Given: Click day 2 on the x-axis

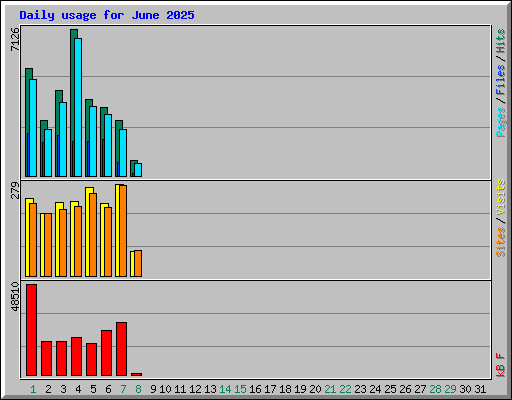Looking at the screenshot, I should [48, 389].
